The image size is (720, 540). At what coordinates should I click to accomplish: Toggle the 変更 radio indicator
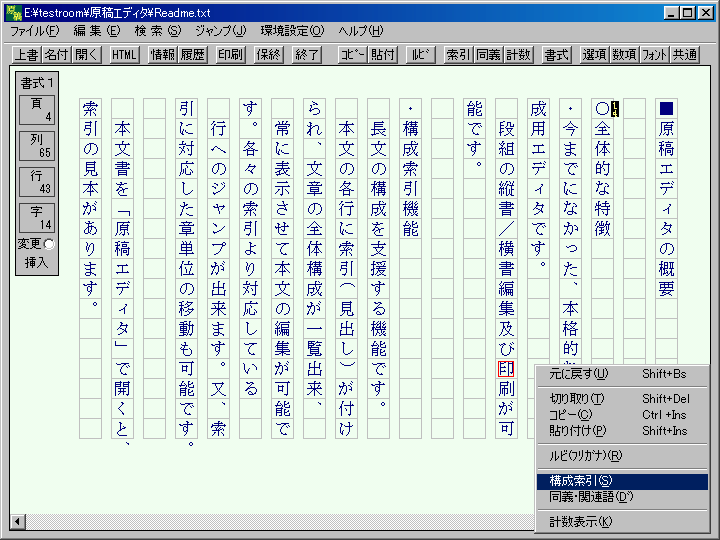point(50,244)
